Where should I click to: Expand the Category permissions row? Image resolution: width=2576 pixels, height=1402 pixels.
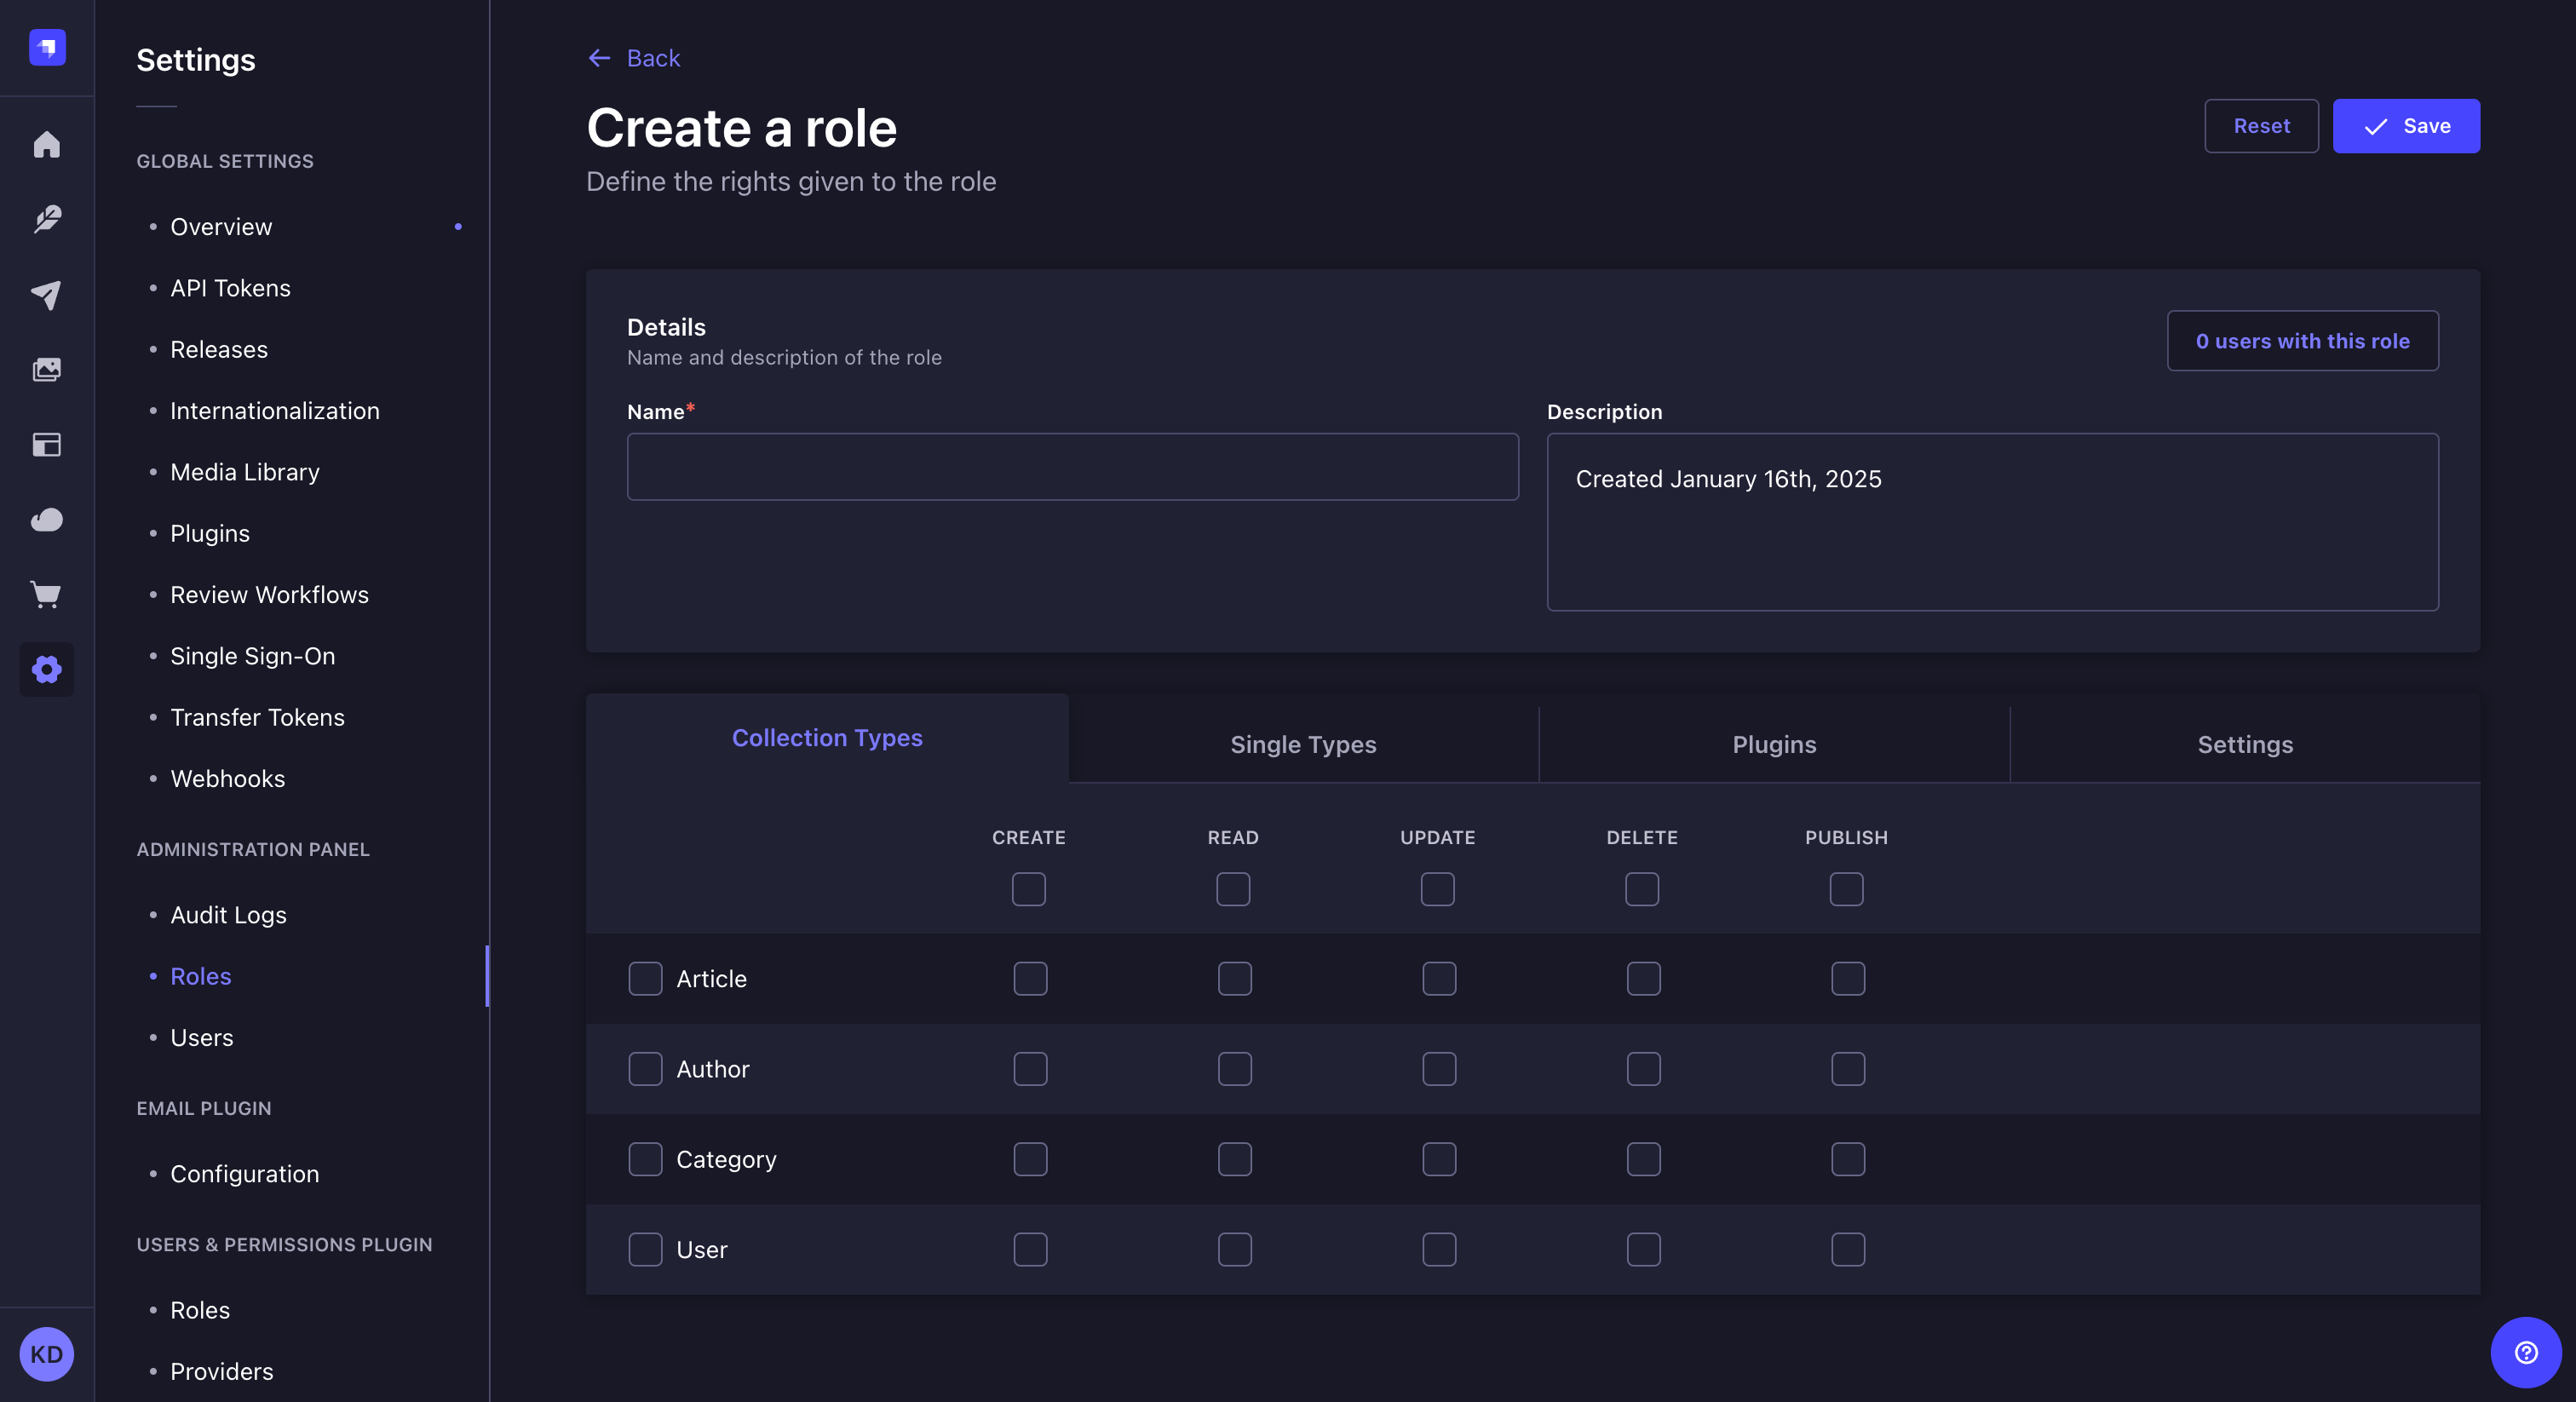(727, 1159)
